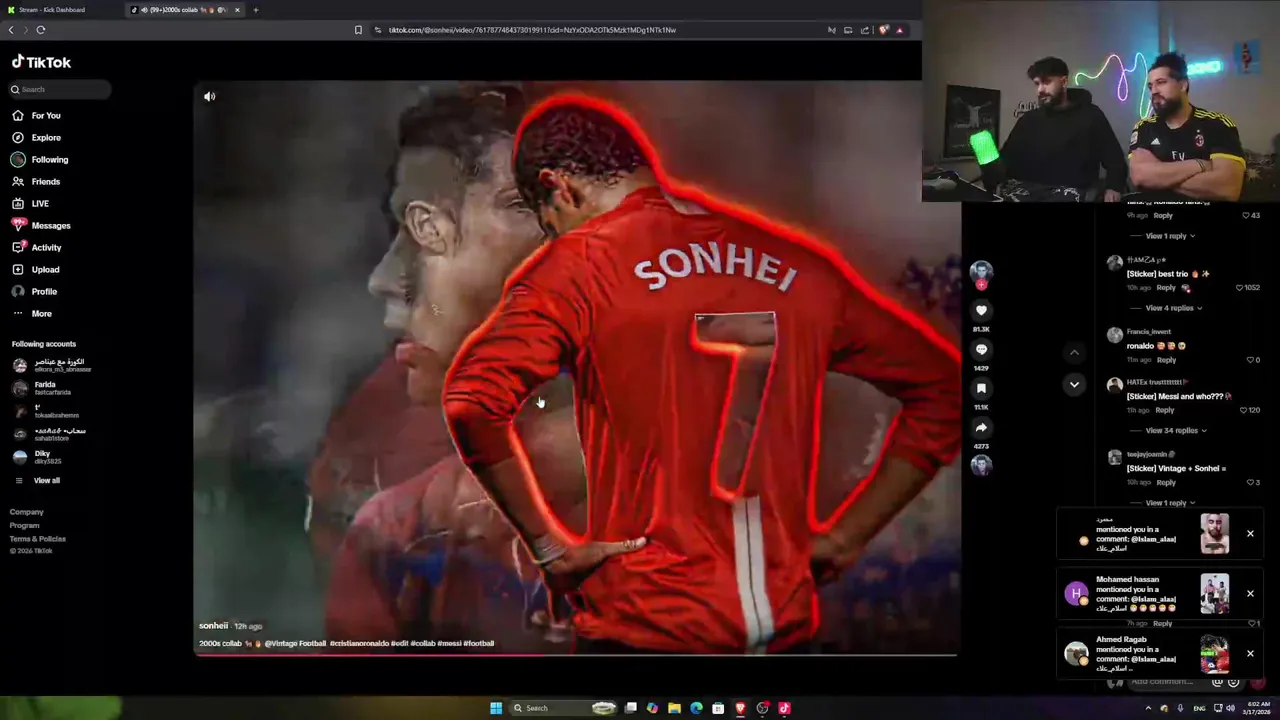1280x720 pixels.
Task: Like the 'Messi and who???' comment
Action: 1241,410
